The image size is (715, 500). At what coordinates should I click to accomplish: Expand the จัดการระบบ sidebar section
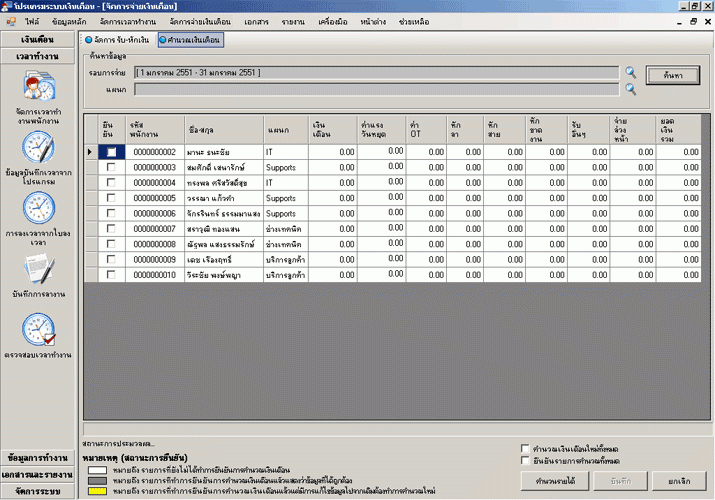(37, 491)
